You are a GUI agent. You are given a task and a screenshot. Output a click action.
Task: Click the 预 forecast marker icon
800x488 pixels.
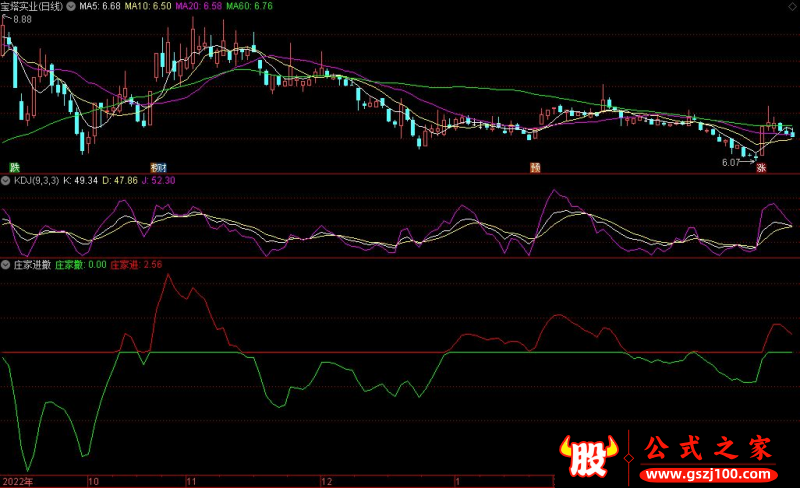click(535, 167)
